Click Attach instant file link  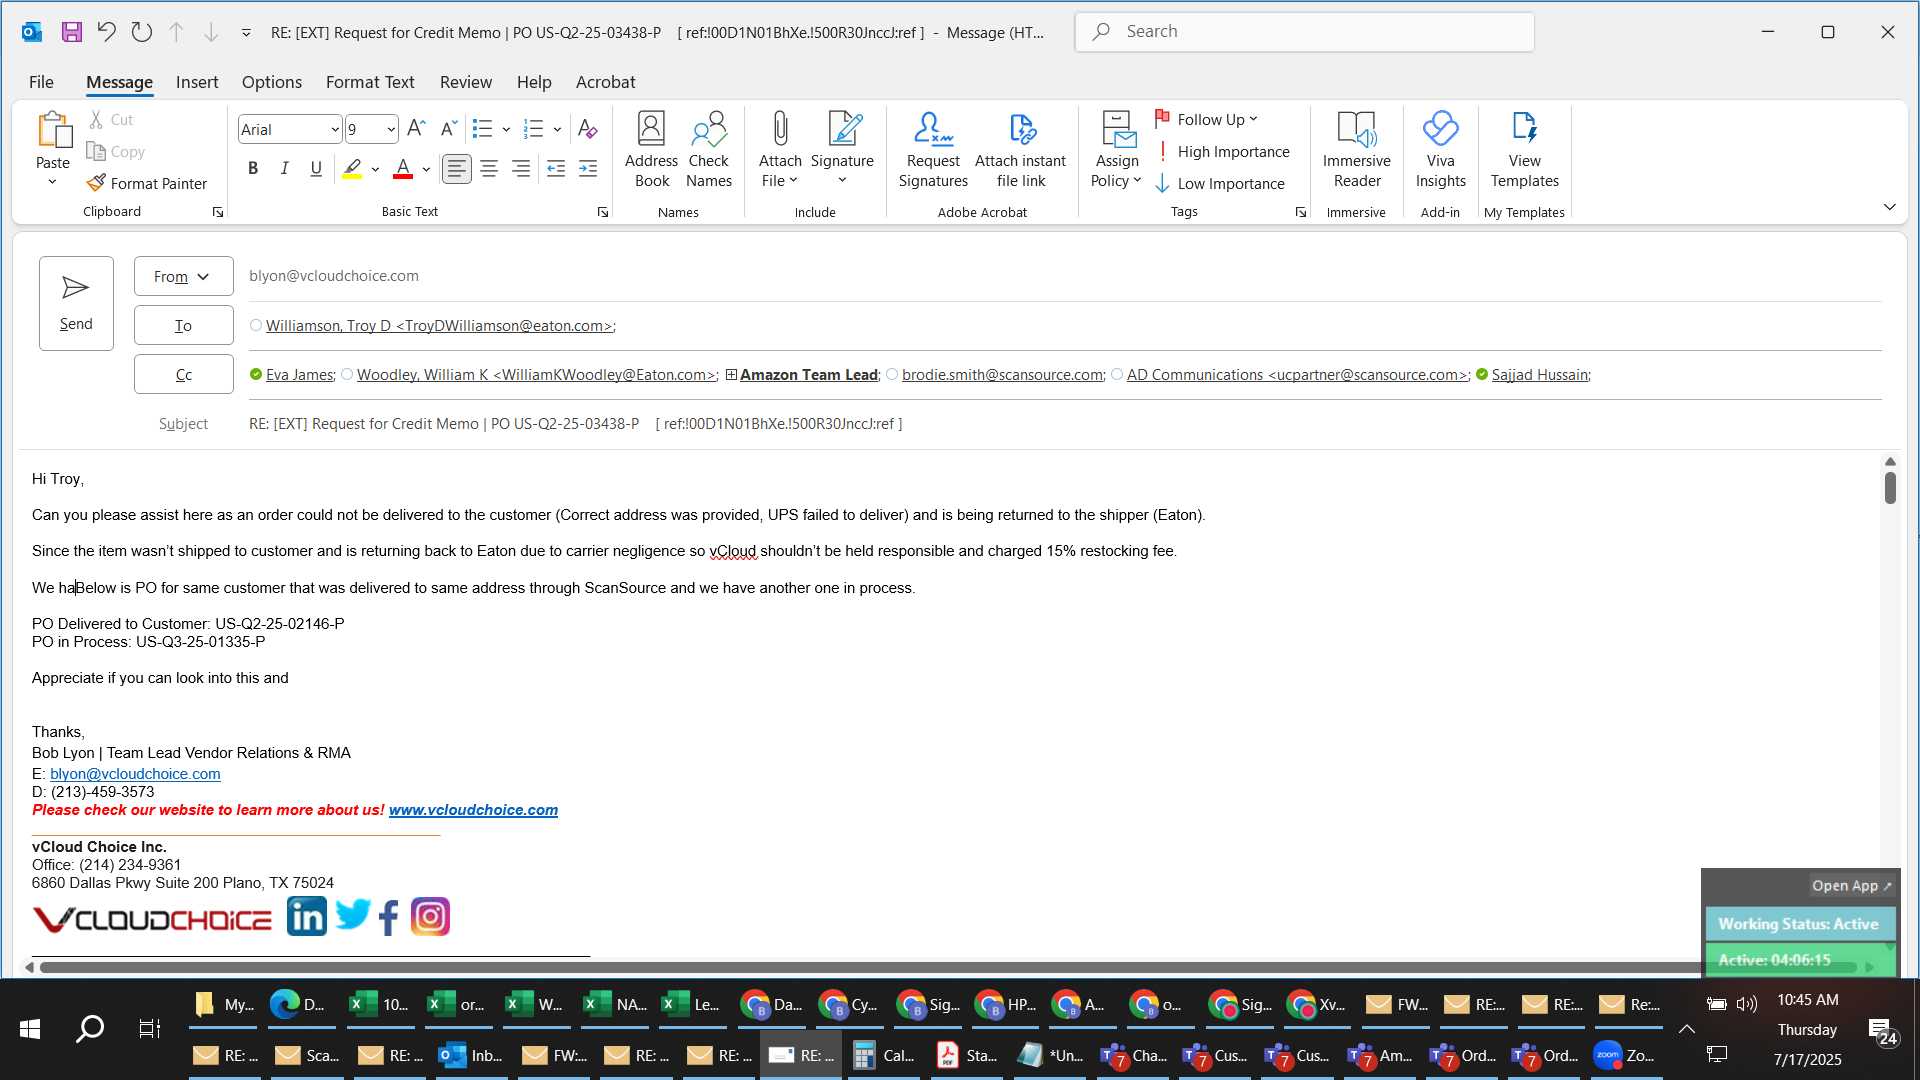[x=1020, y=150]
